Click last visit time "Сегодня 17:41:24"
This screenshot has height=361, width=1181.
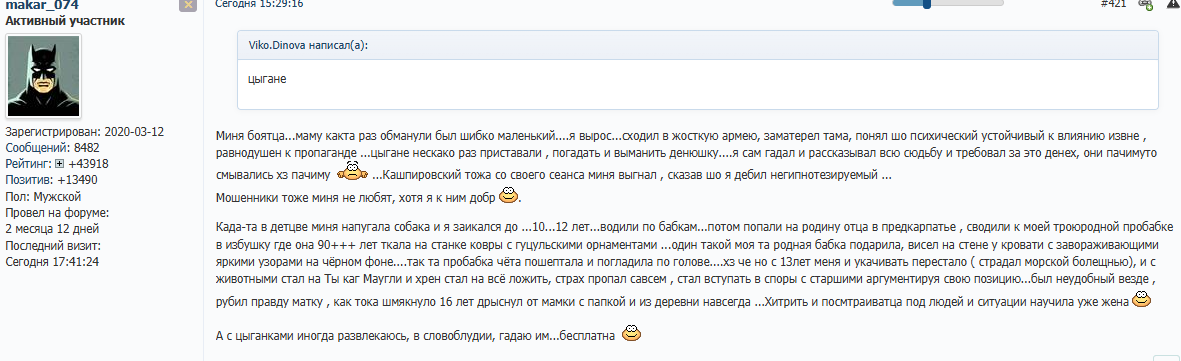52,262
